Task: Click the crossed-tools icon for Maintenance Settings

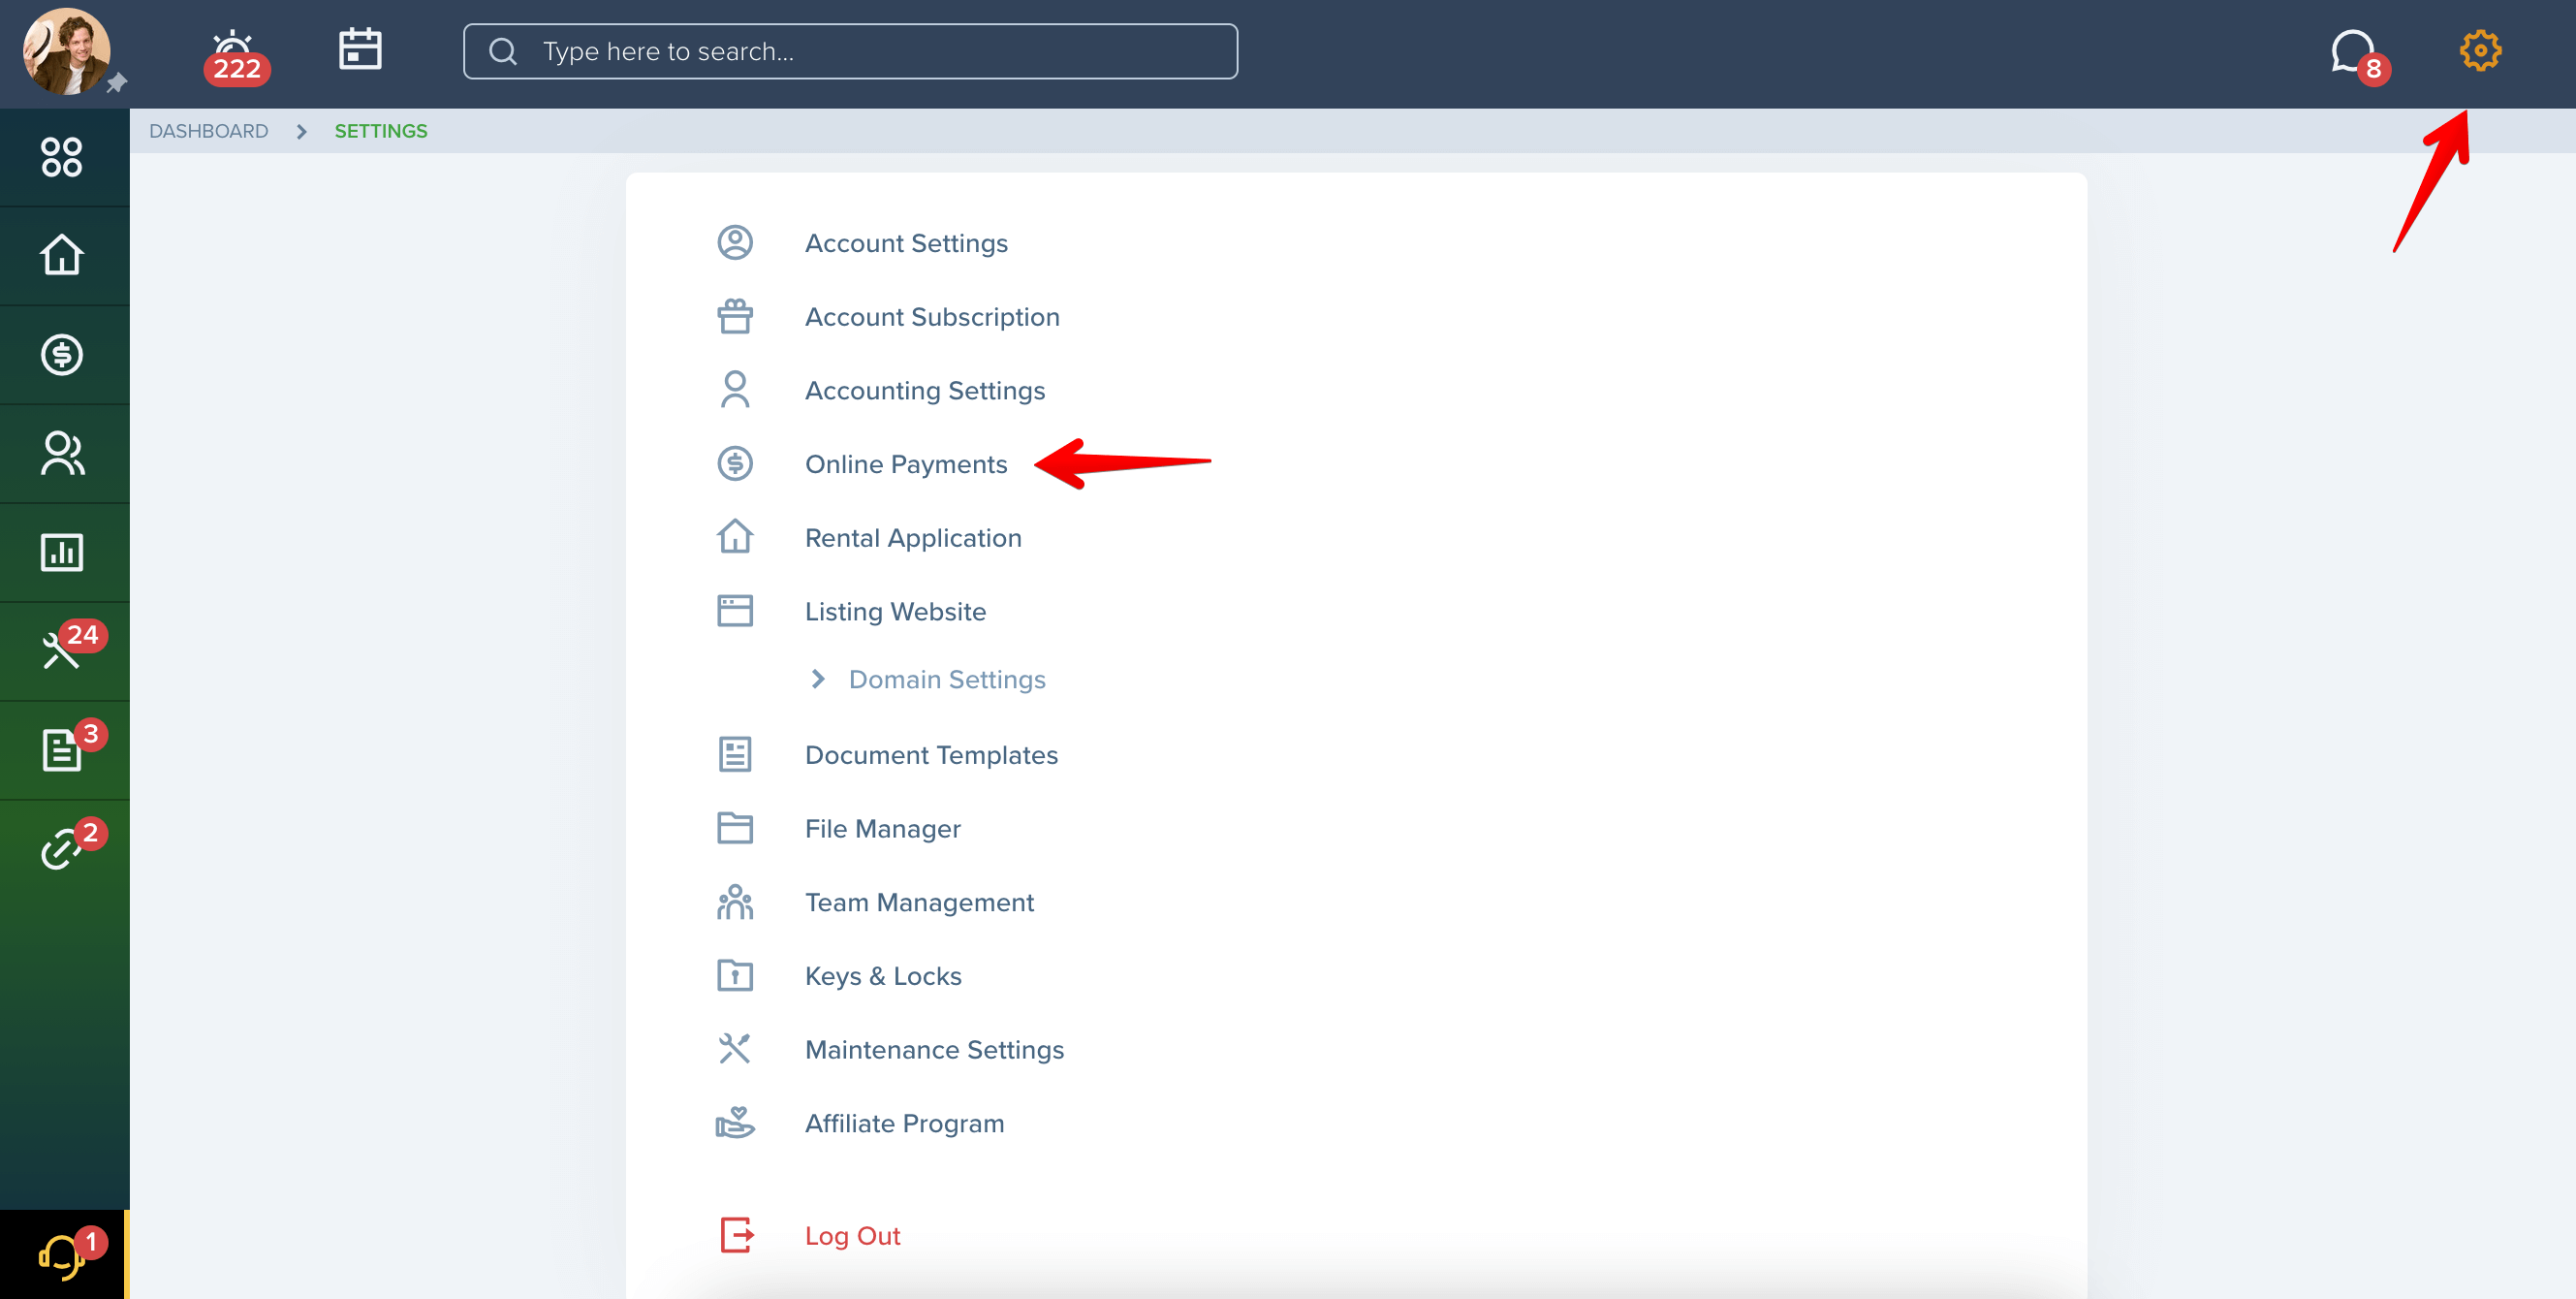Action: point(735,1048)
